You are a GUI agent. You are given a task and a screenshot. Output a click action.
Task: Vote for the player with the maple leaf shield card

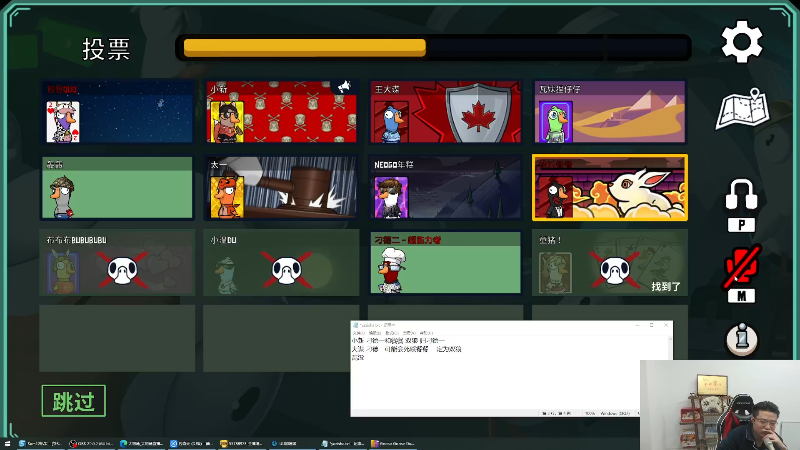(x=446, y=112)
